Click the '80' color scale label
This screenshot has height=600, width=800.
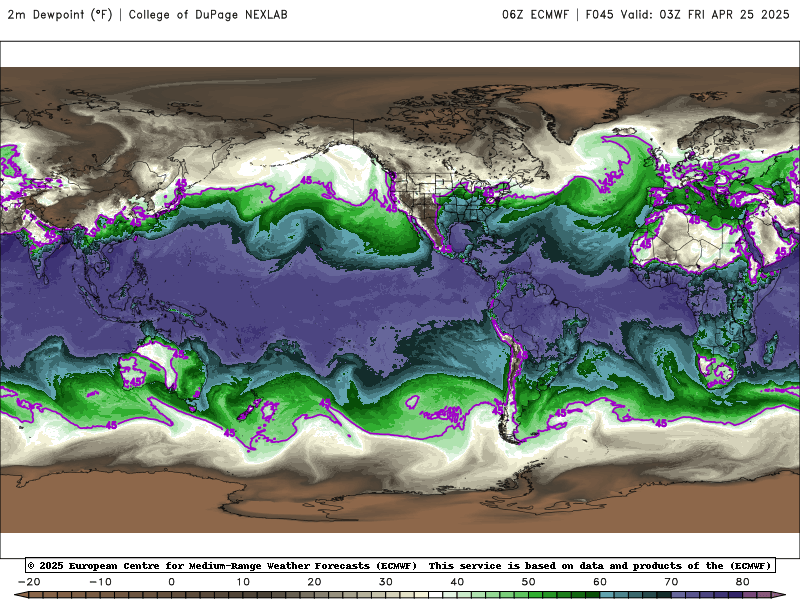click(743, 582)
